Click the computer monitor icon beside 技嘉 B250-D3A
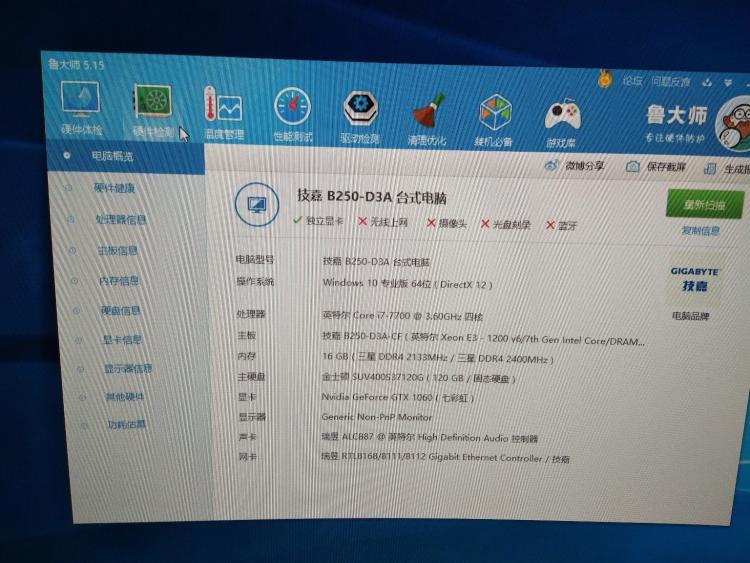 click(x=257, y=205)
